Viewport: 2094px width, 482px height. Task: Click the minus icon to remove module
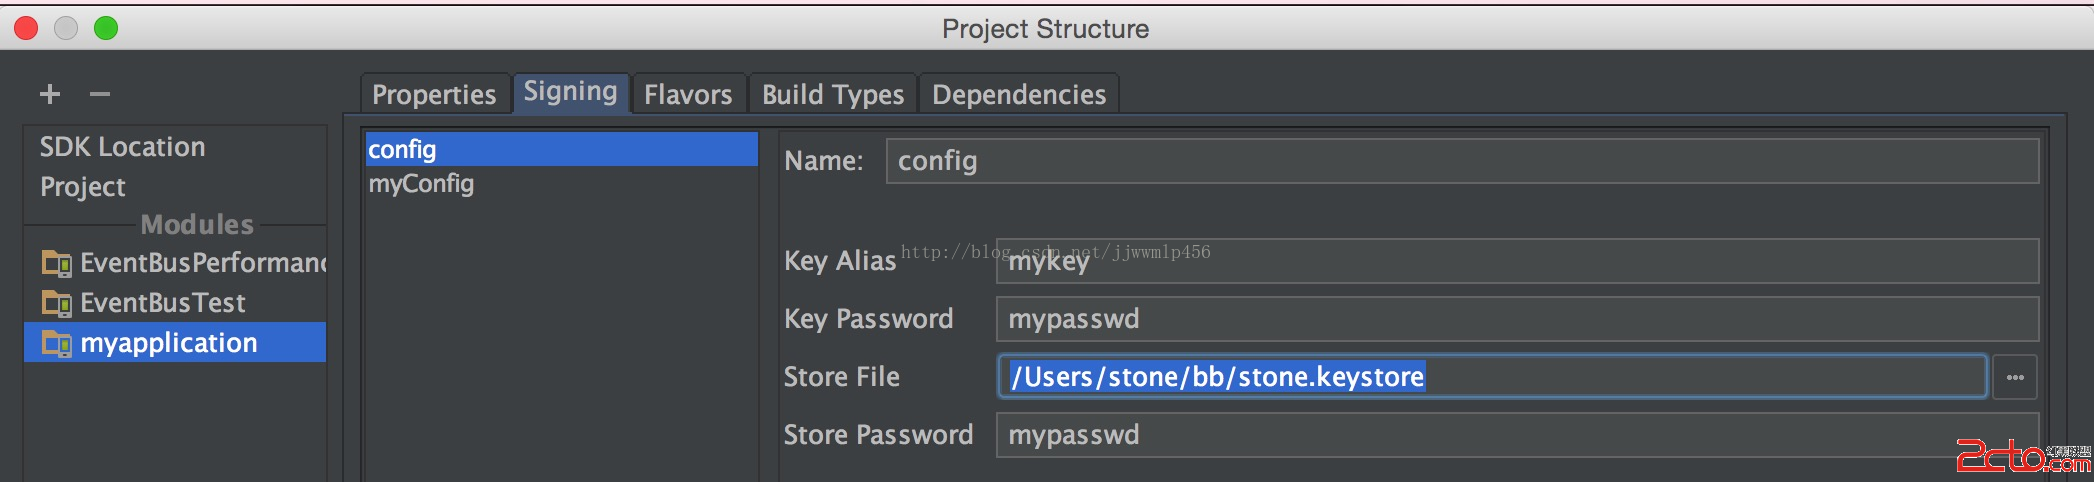[x=99, y=94]
